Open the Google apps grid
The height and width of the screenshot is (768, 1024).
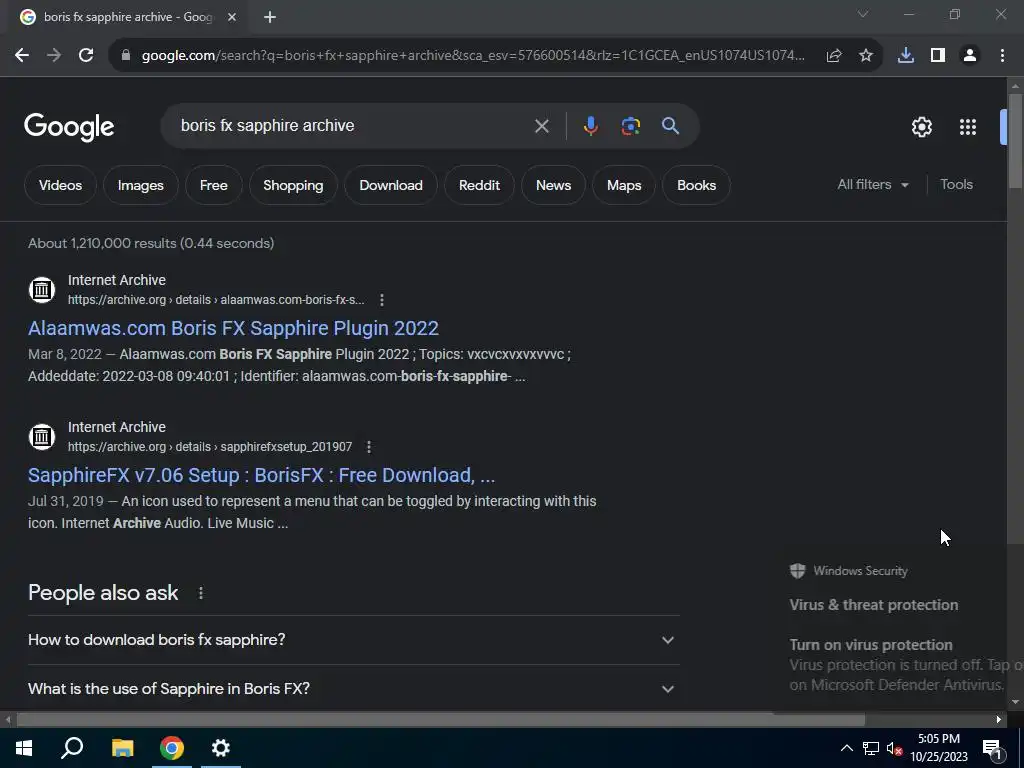pos(968,127)
